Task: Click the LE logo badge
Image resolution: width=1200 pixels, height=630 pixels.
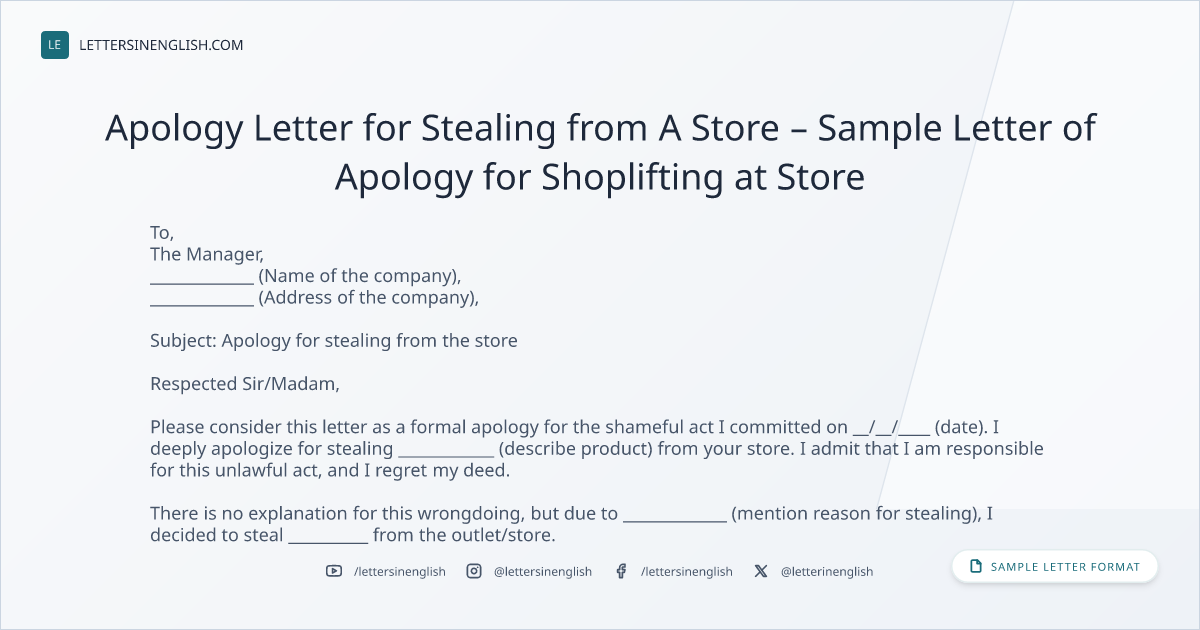Action: click(55, 45)
